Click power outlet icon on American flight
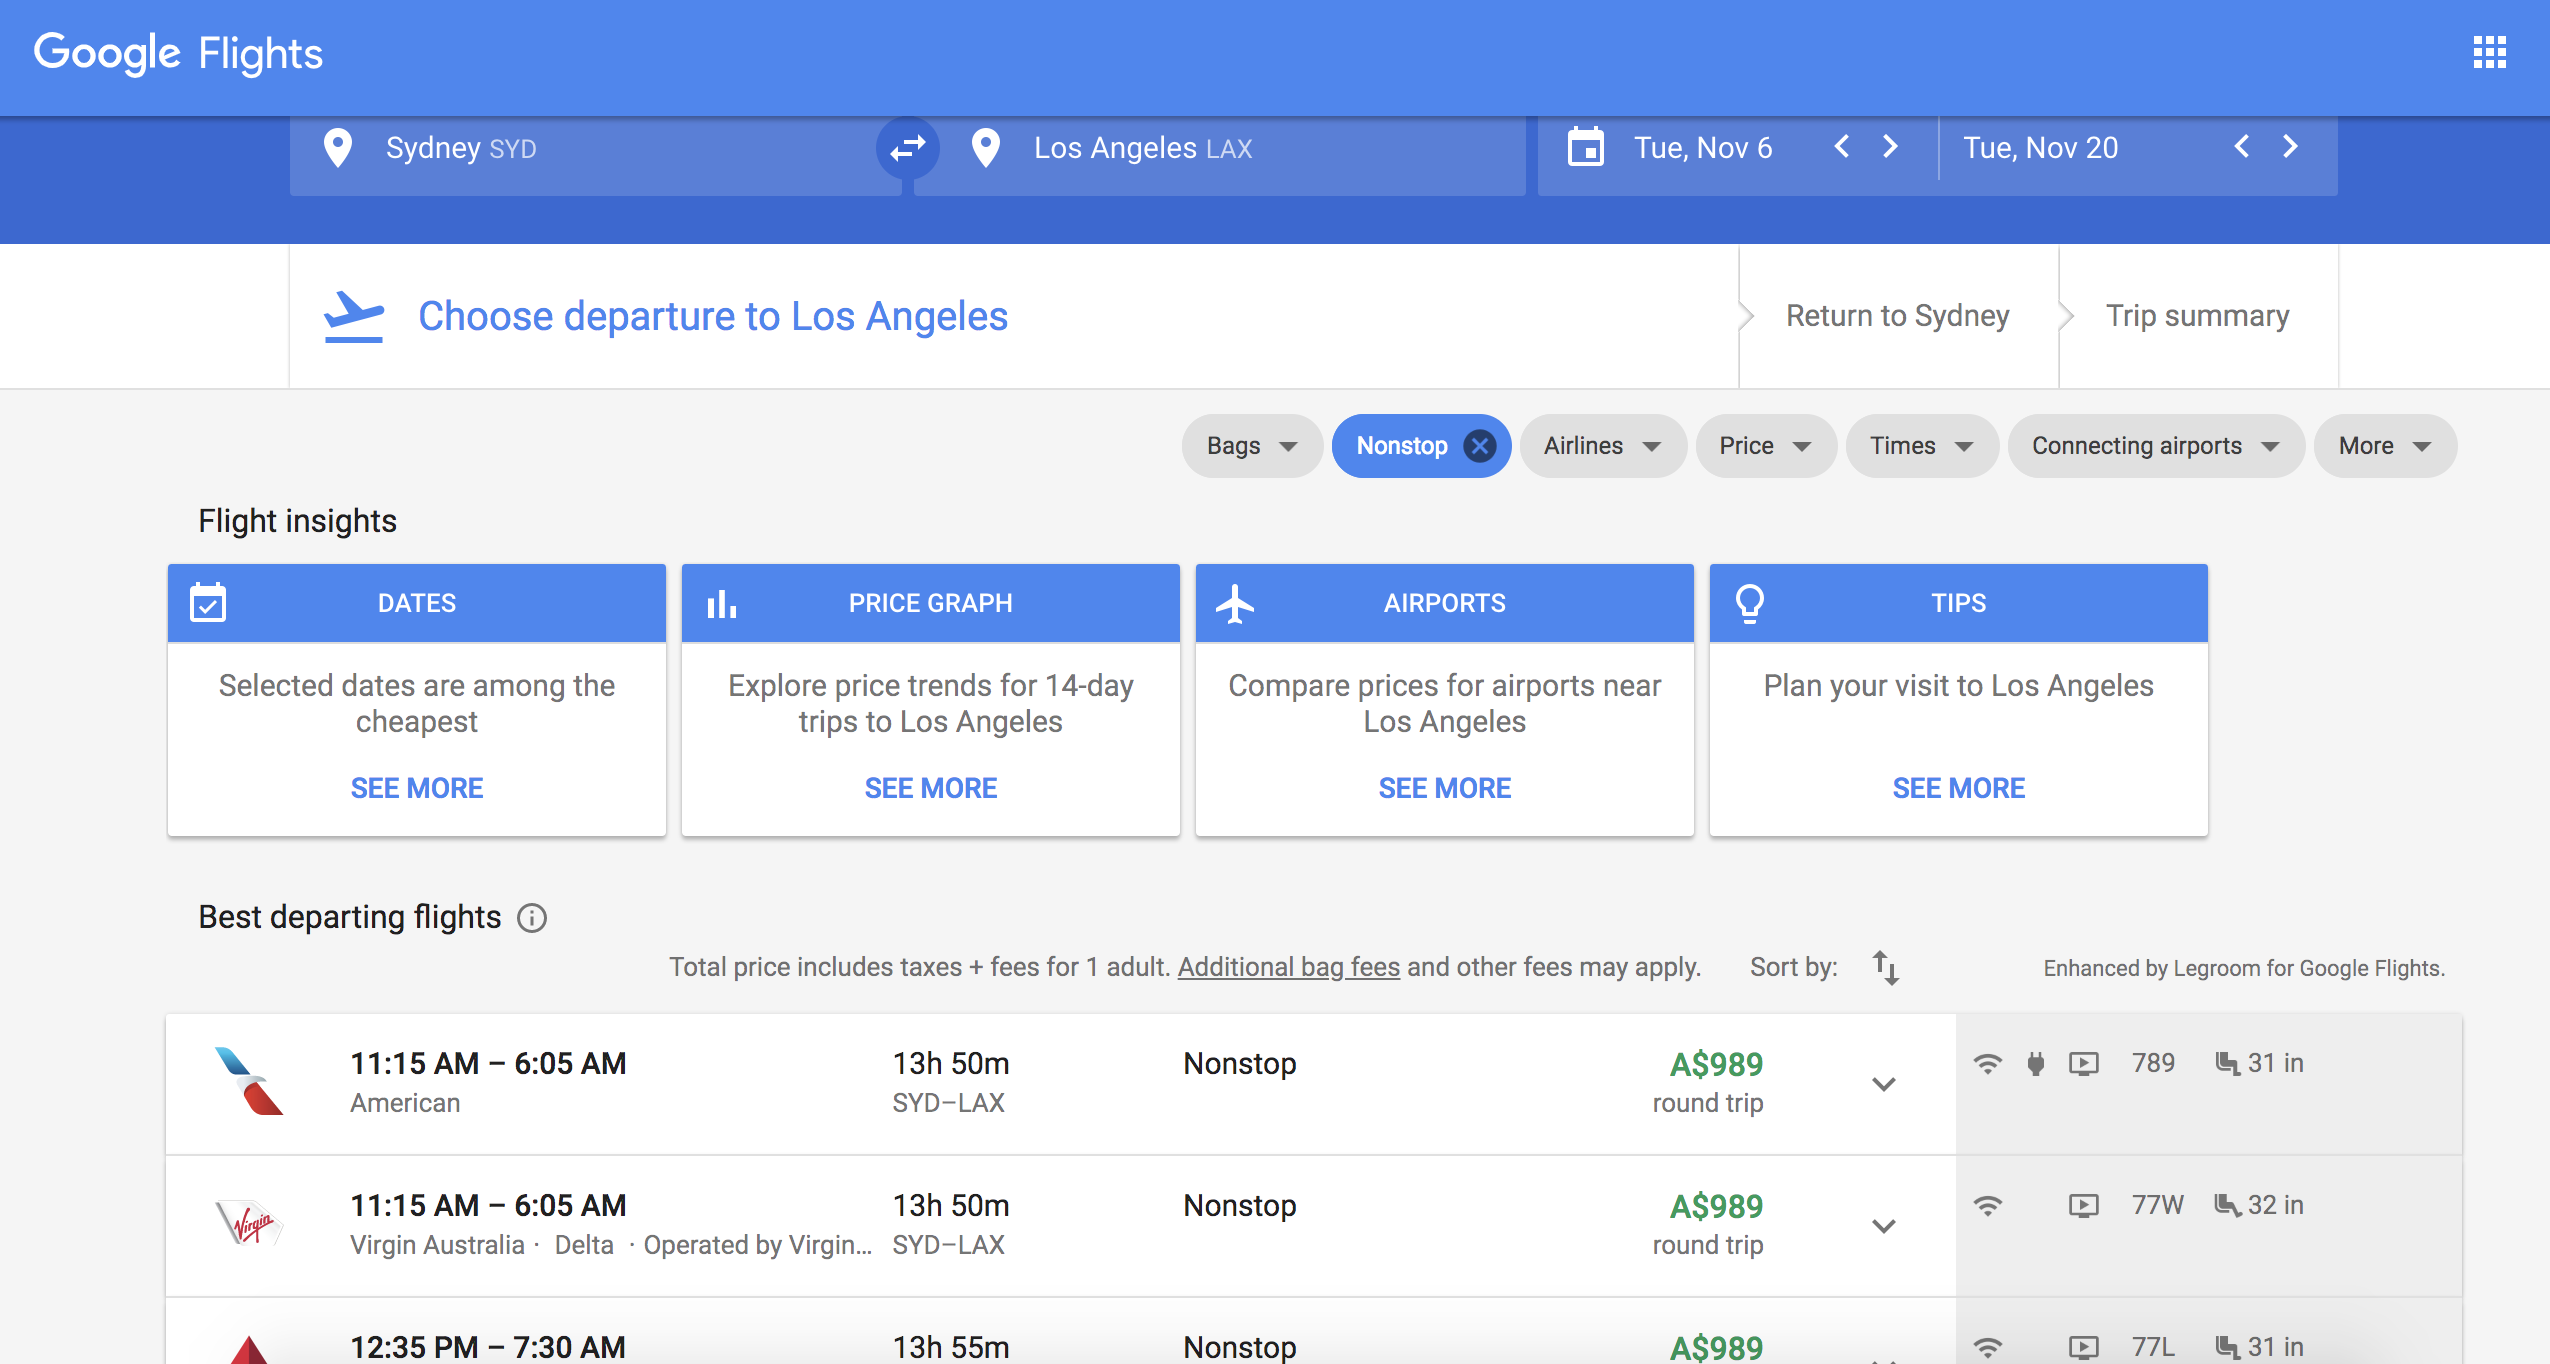The width and height of the screenshot is (2550, 1364). tap(2035, 1063)
